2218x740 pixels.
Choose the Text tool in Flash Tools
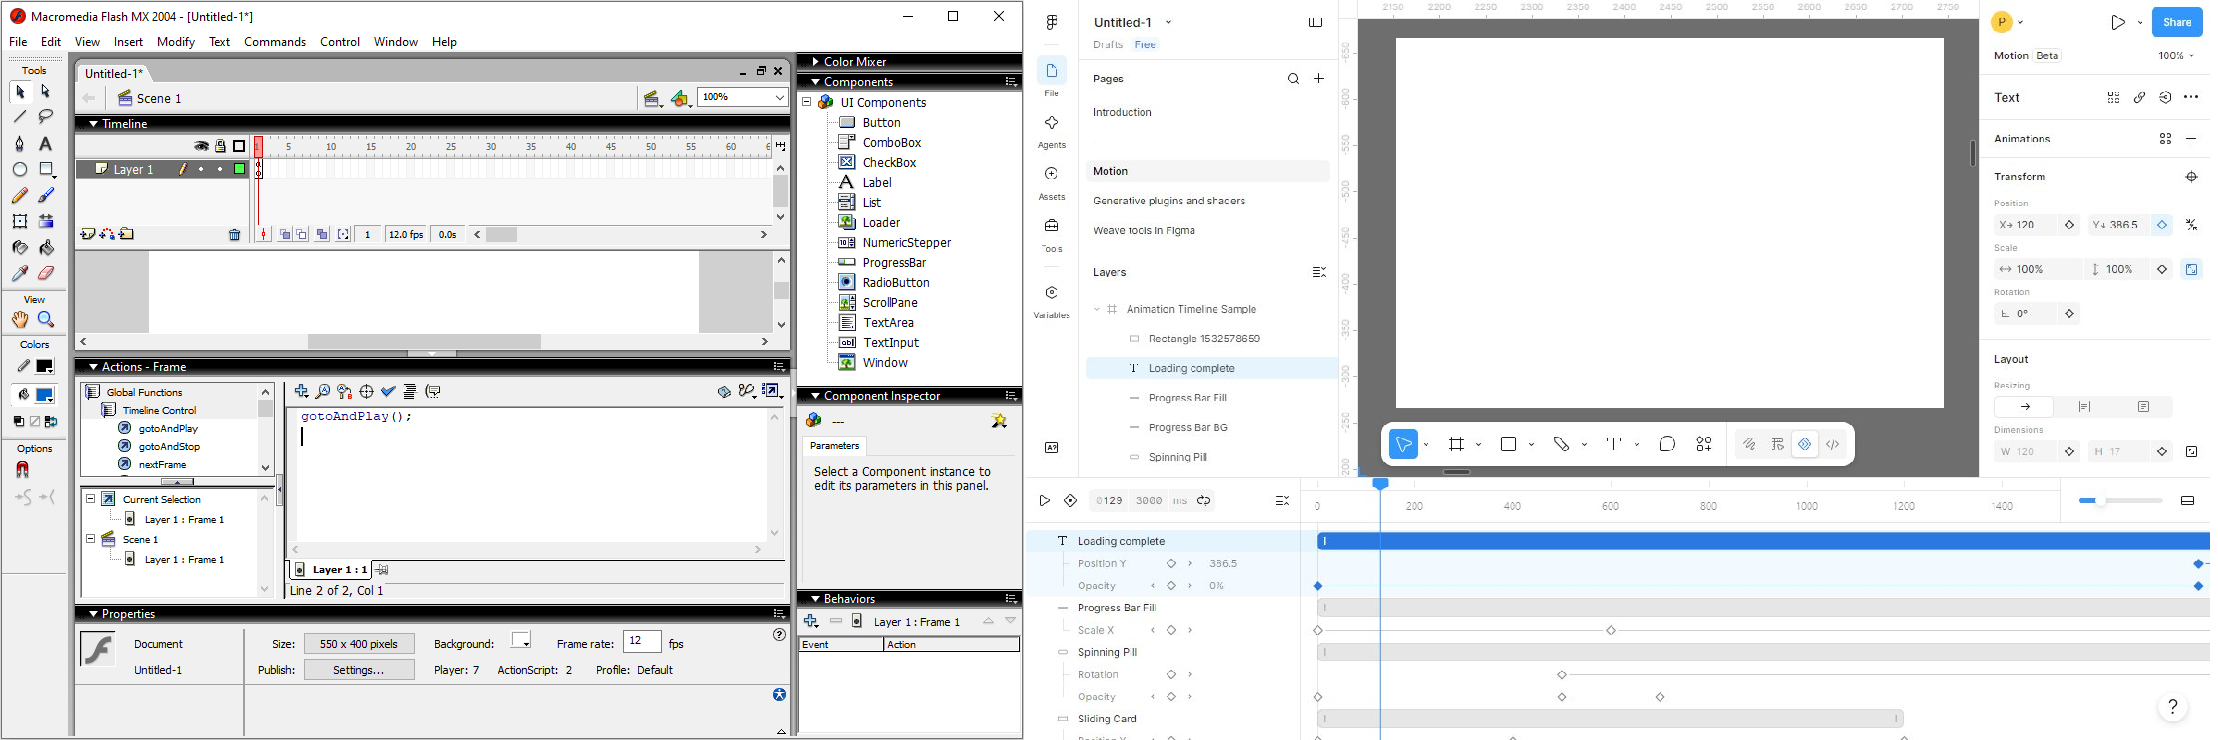(x=46, y=144)
